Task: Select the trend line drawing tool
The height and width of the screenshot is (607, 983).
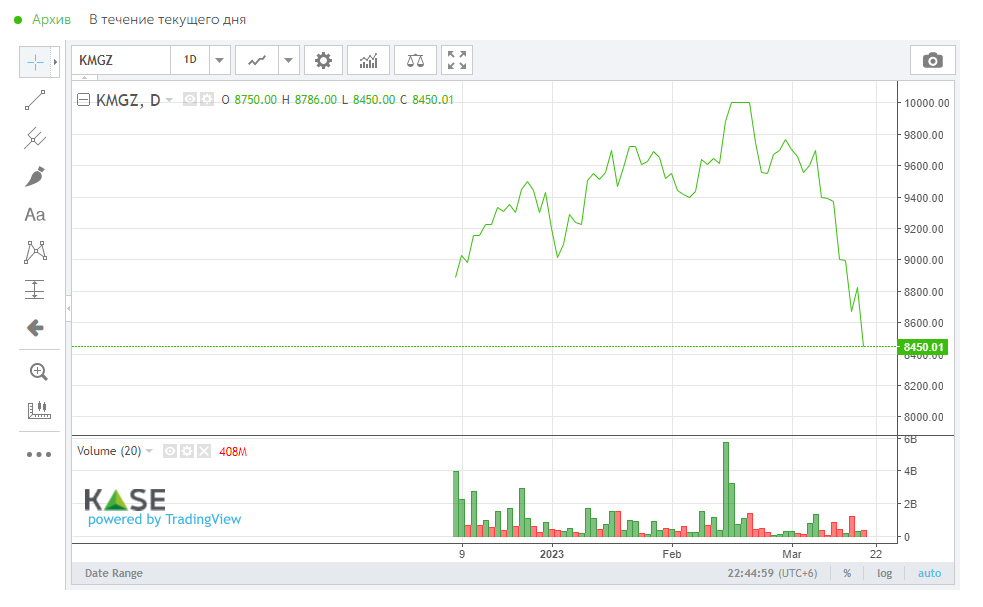Action: point(35,100)
